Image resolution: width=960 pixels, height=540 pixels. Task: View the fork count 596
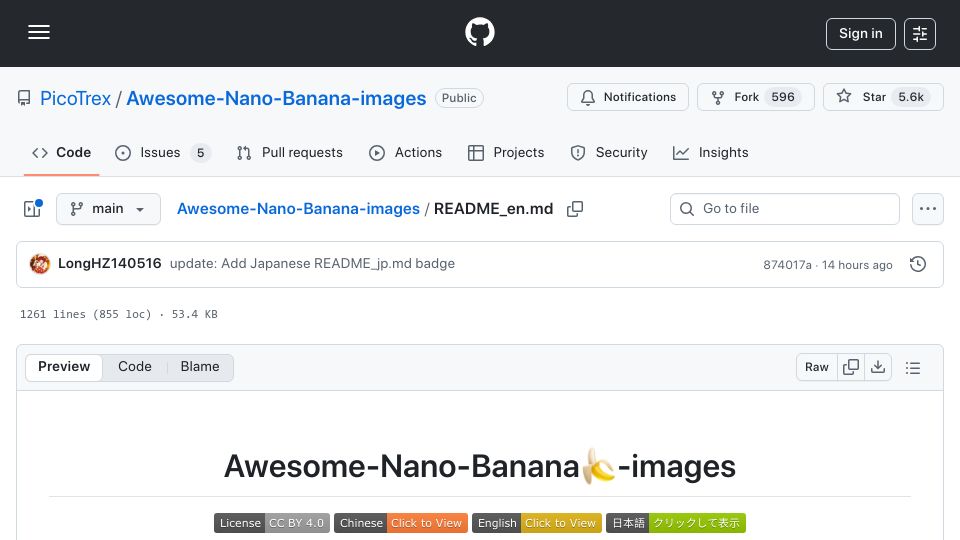[x=782, y=97]
